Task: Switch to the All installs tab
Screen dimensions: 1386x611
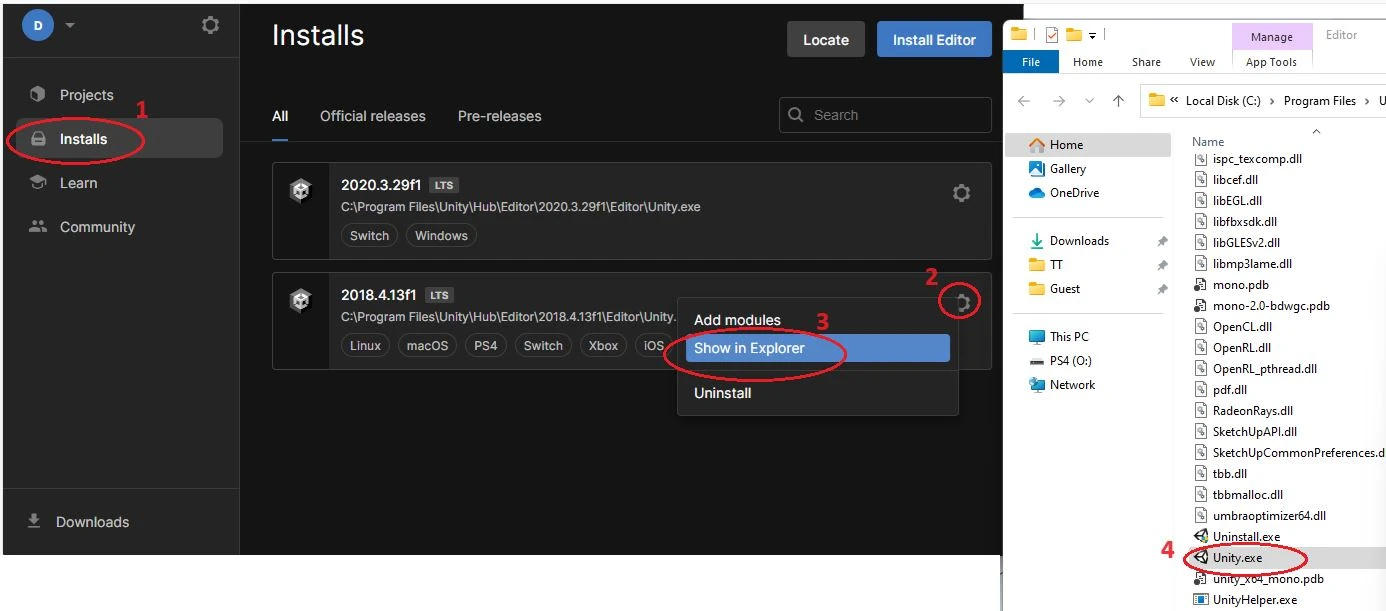Action: [x=280, y=116]
